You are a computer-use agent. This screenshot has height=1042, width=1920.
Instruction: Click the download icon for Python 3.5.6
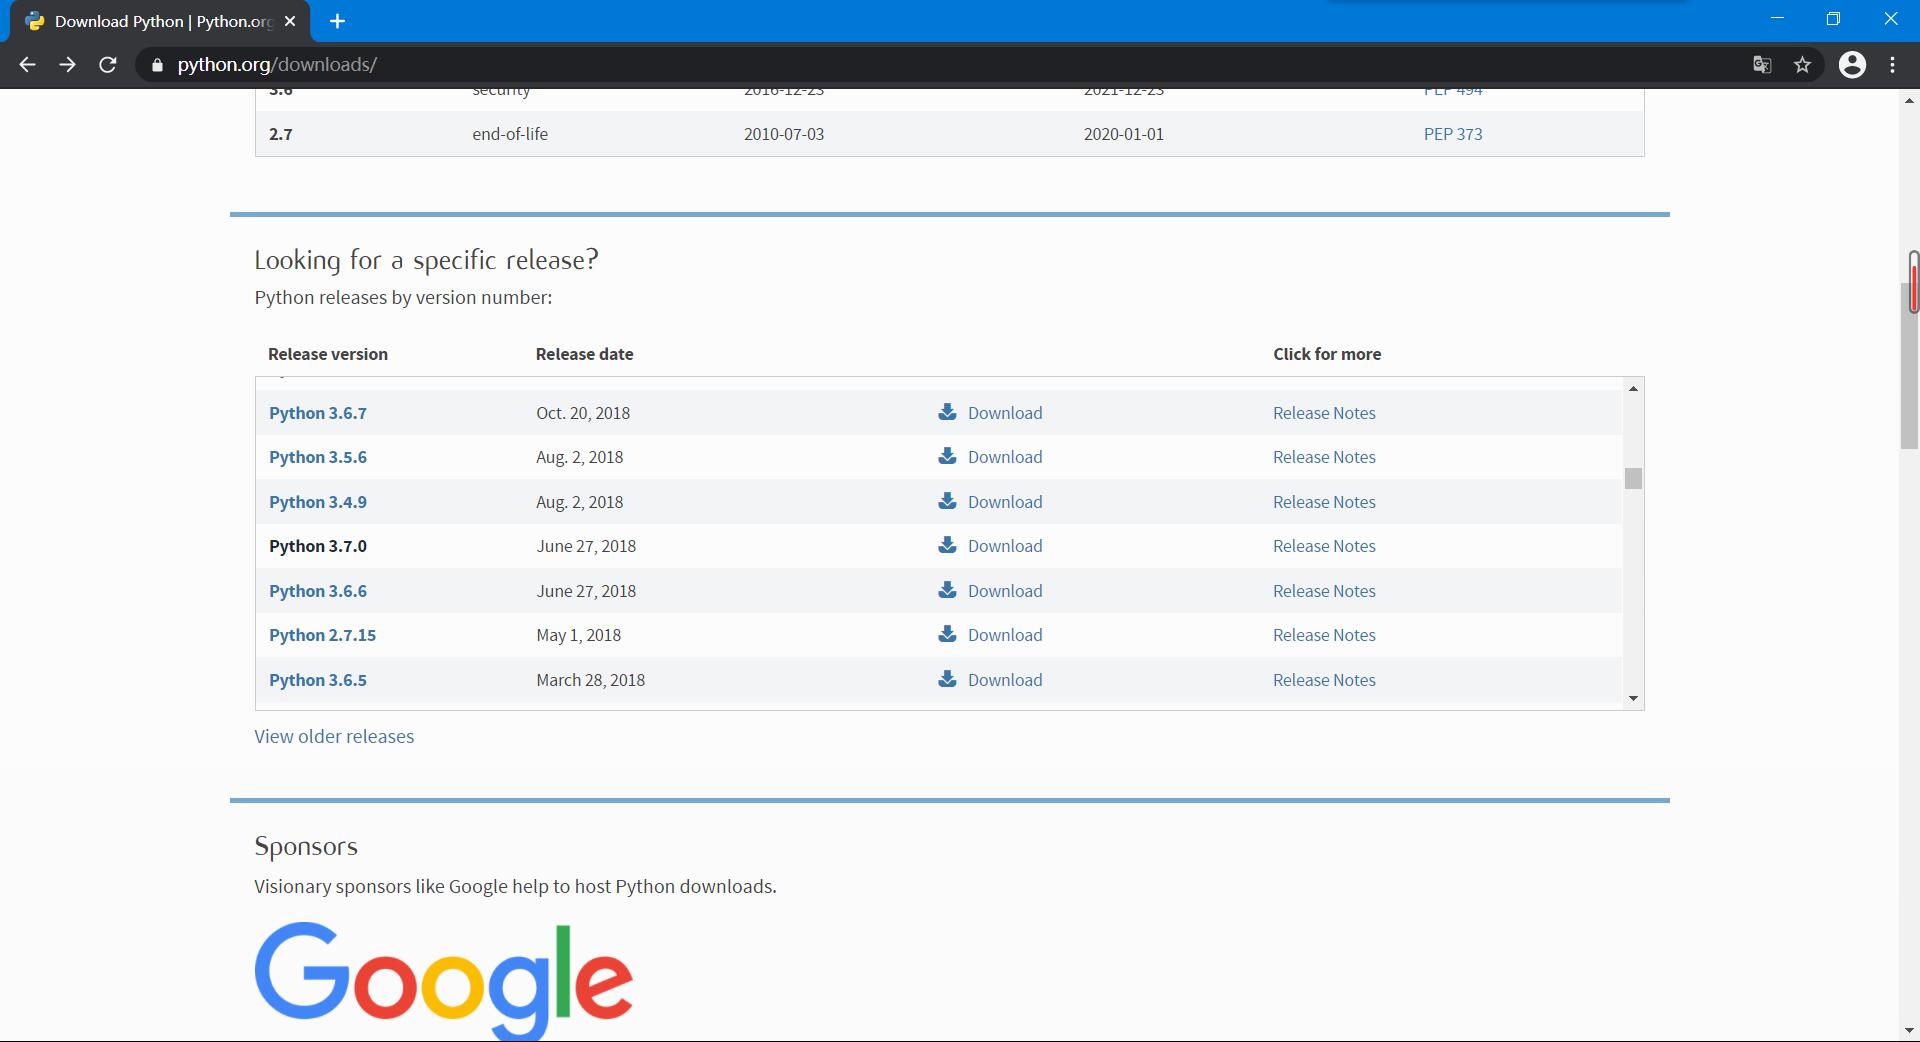point(947,456)
